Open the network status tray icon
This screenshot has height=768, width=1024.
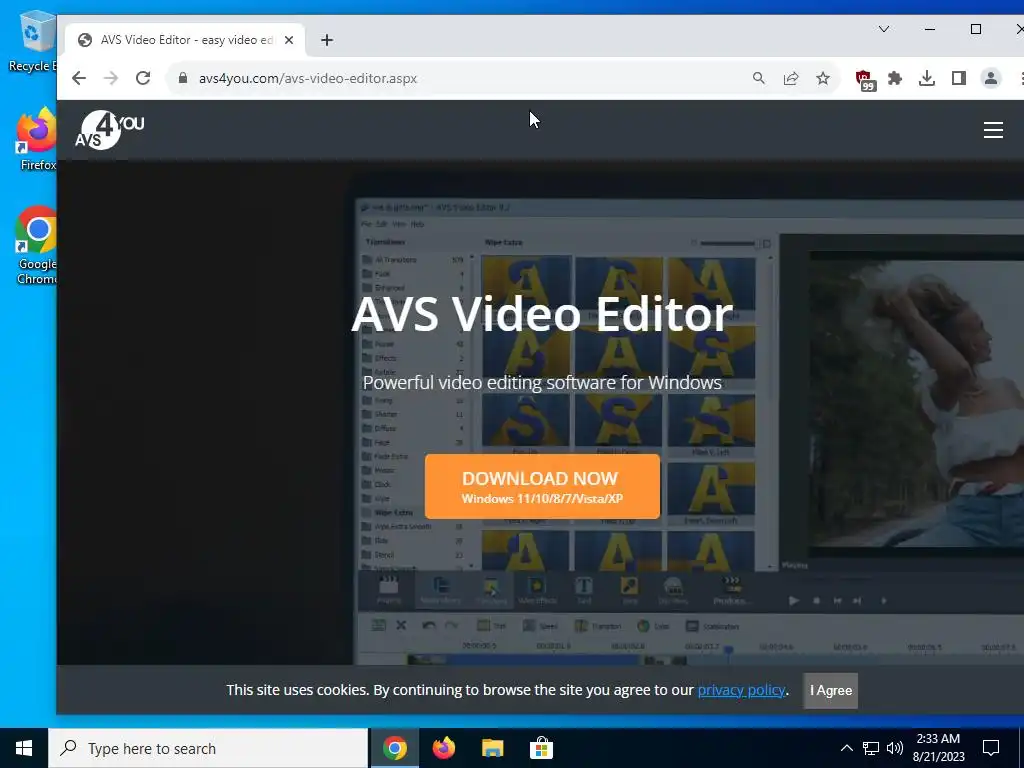(871, 748)
